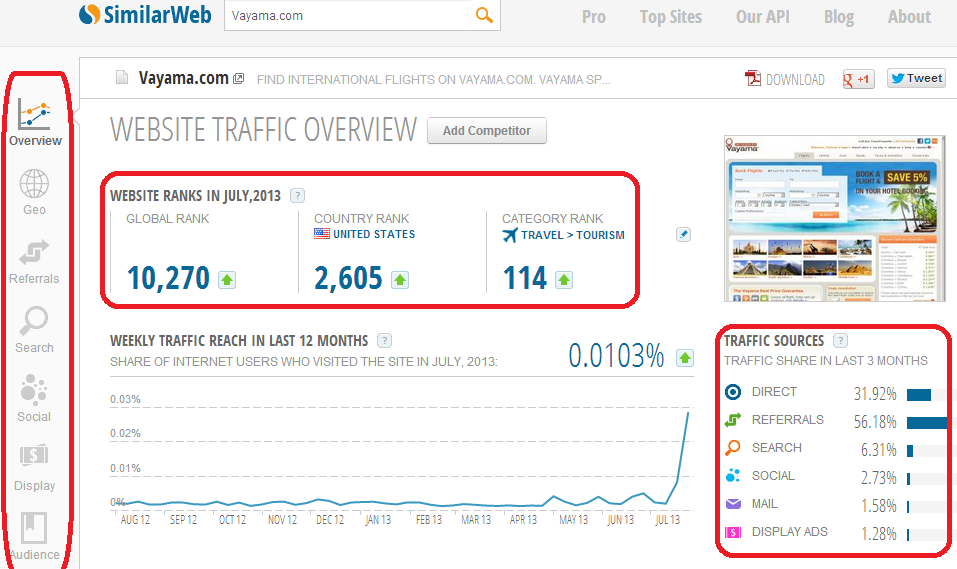Click the Google +1 button

click(858, 79)
